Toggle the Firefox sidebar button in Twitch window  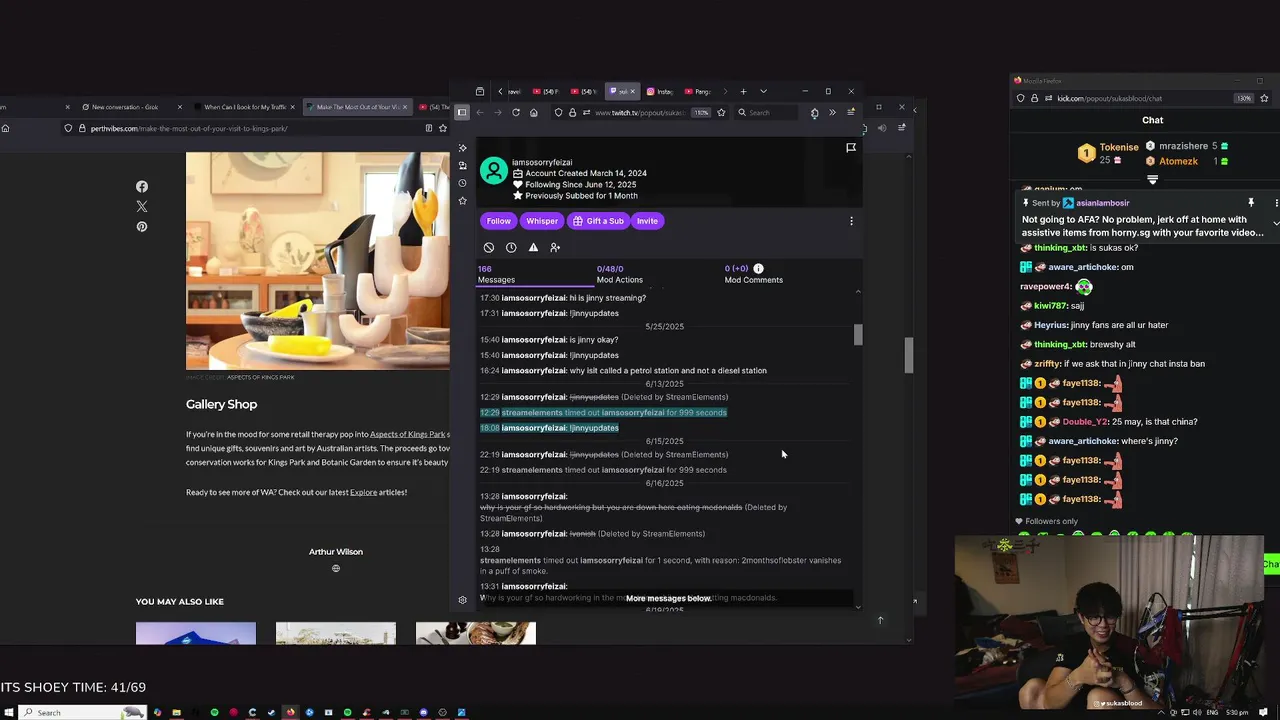click(462, 112)
